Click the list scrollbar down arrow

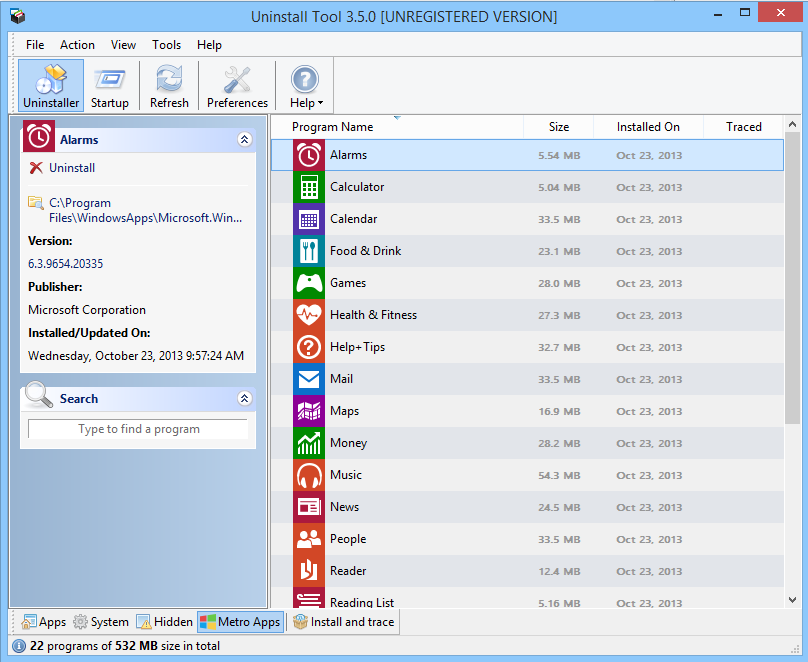(793, 600)
